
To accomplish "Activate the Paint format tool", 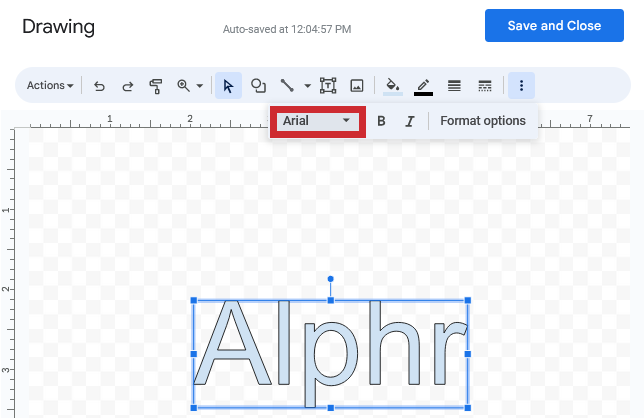I will [x=156, y=86].
